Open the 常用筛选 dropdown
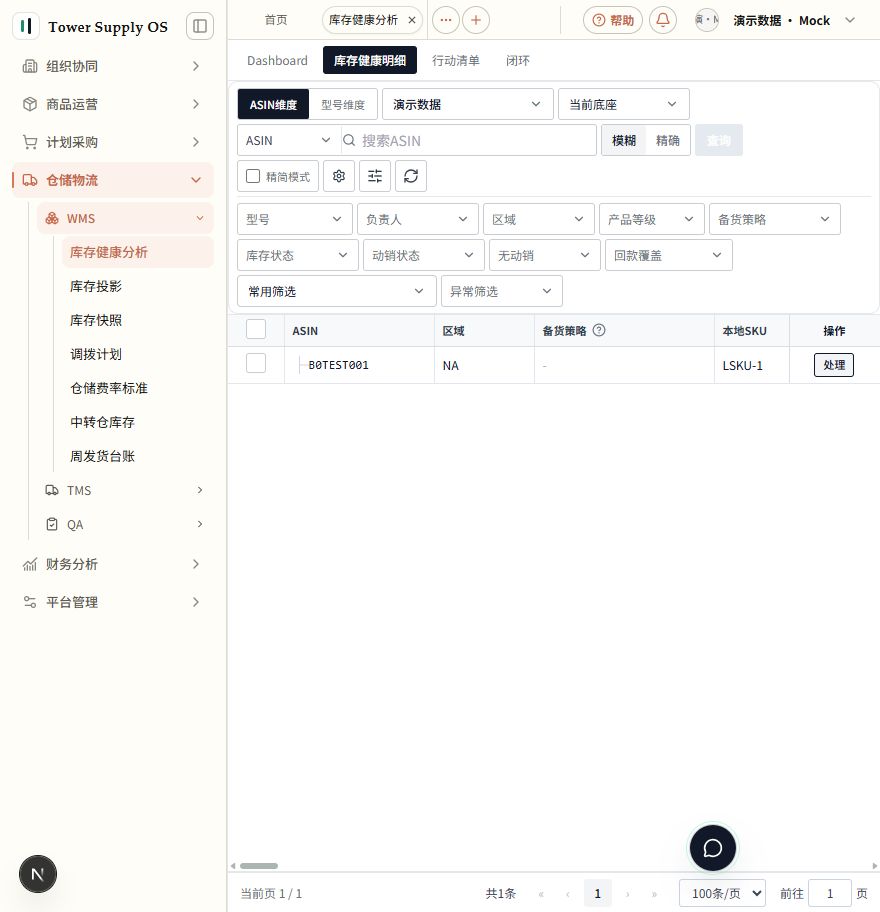 [337, 291]
